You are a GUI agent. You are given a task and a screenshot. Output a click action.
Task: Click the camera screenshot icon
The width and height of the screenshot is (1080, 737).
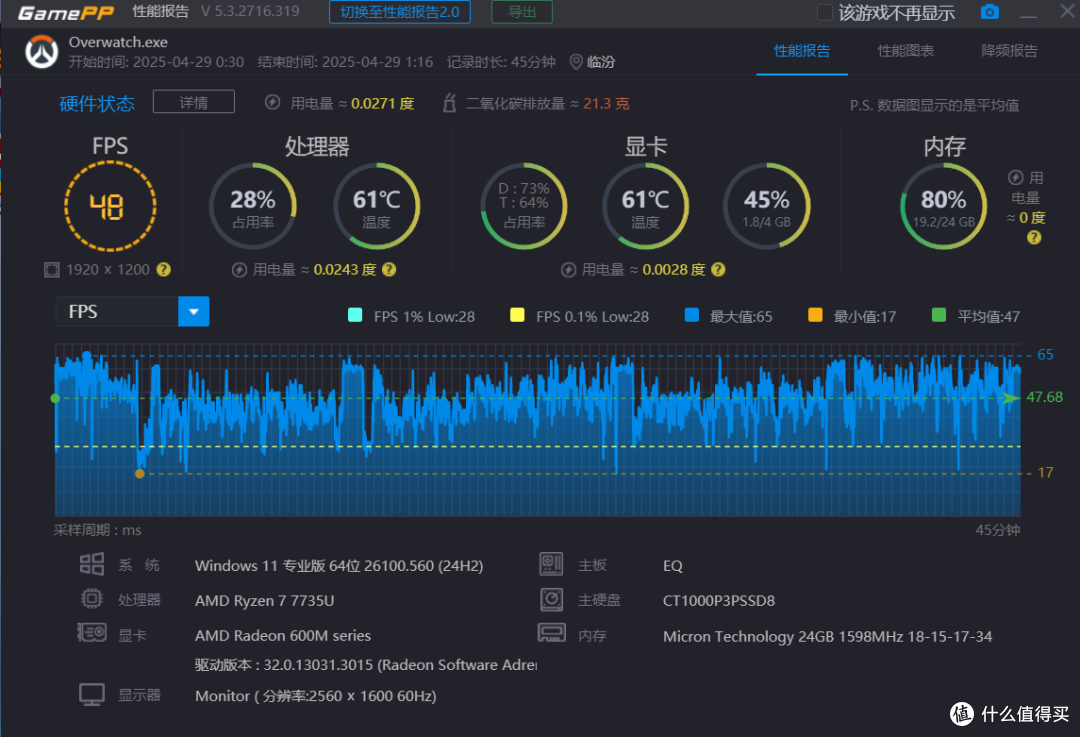990,12
